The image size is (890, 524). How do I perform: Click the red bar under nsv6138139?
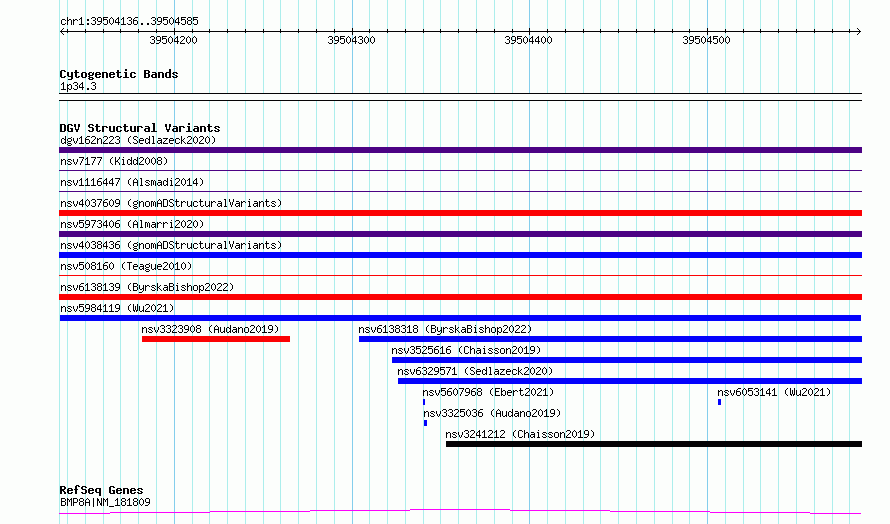(460, 297)
